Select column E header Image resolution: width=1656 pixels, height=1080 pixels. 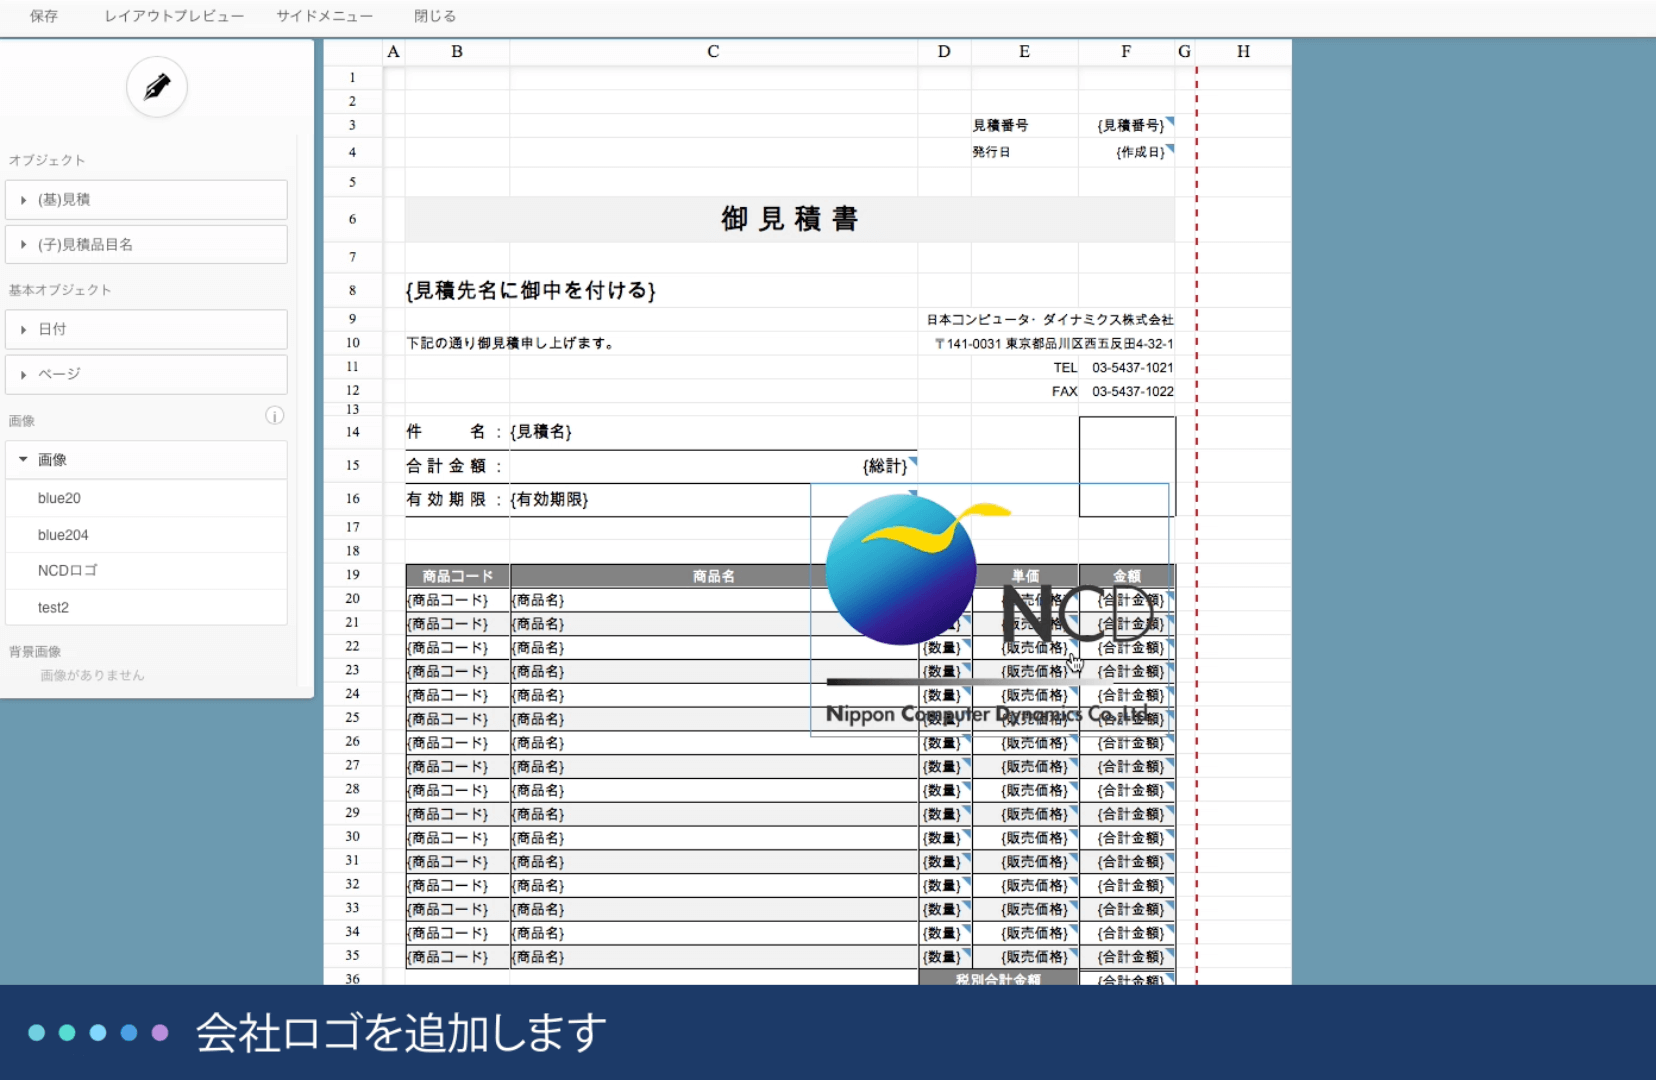click(1024, 52)
